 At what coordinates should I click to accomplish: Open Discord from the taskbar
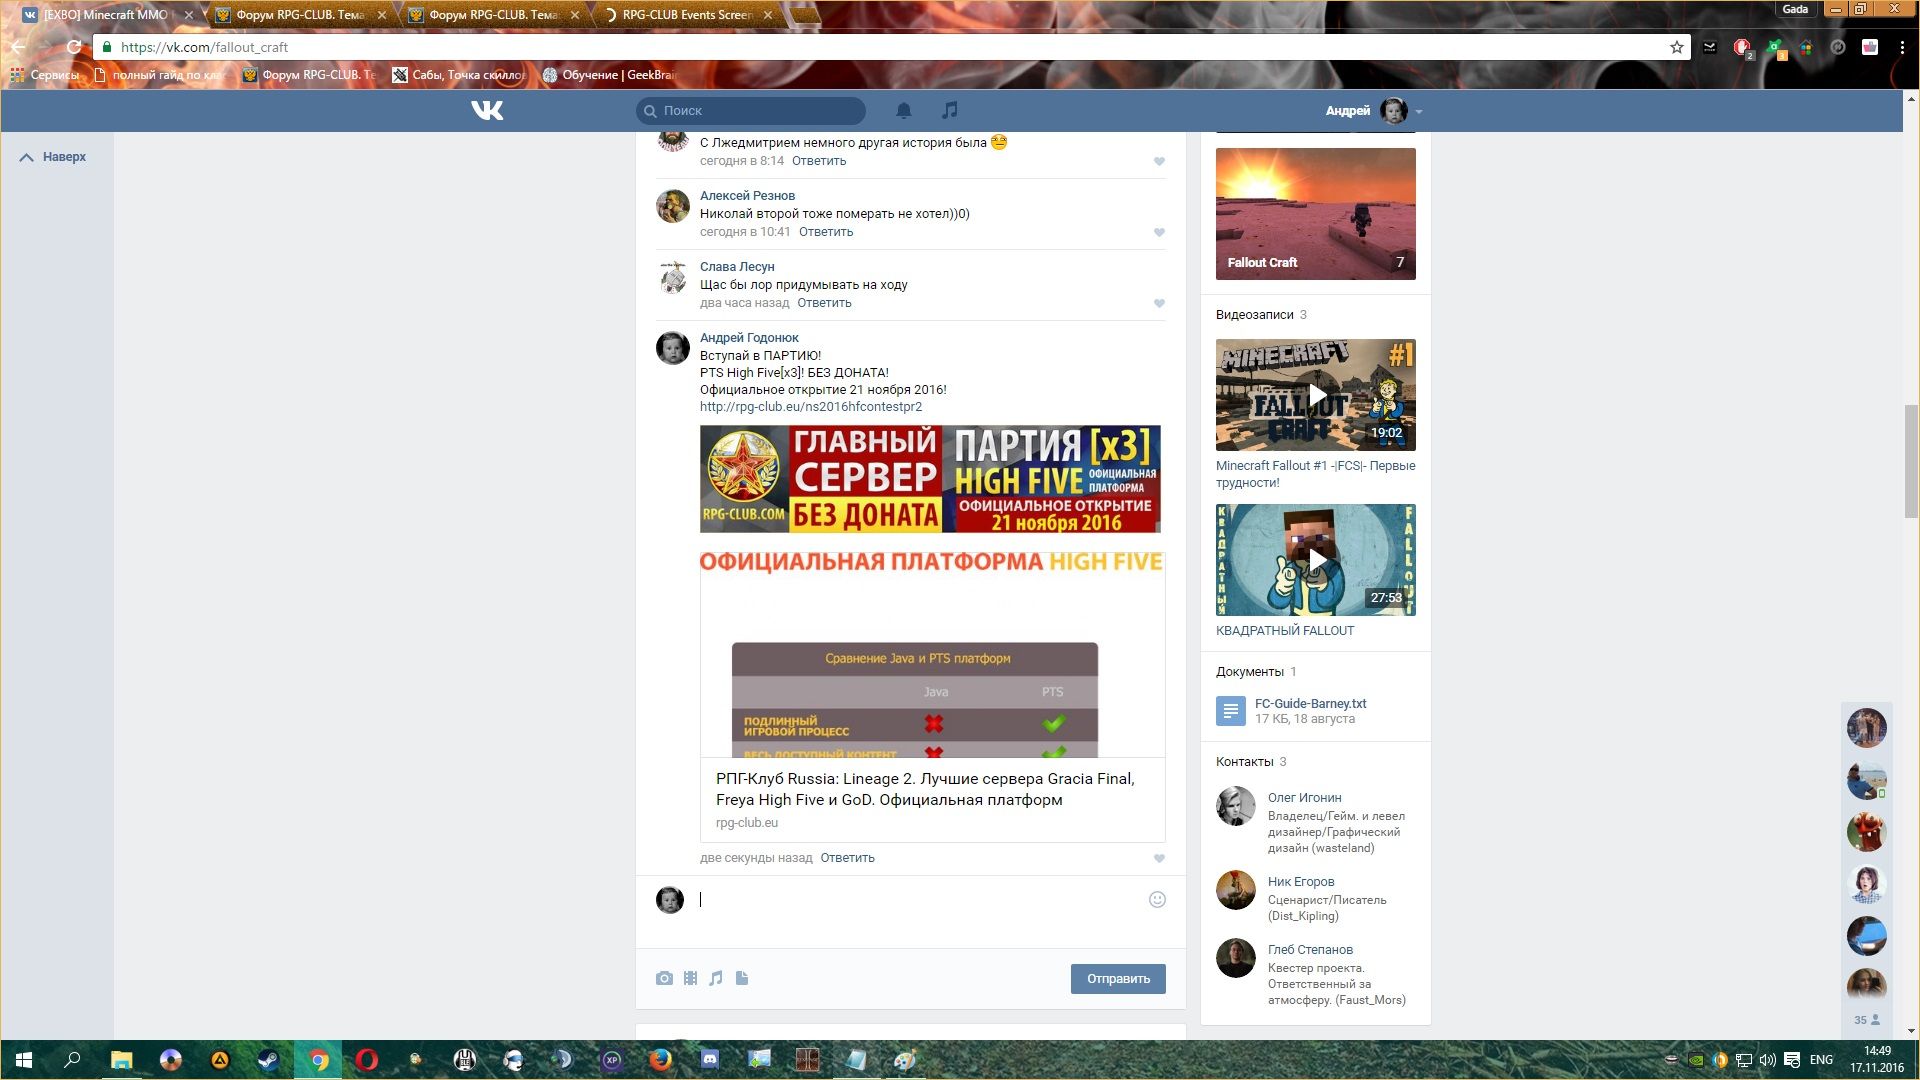click(709, 1060)
